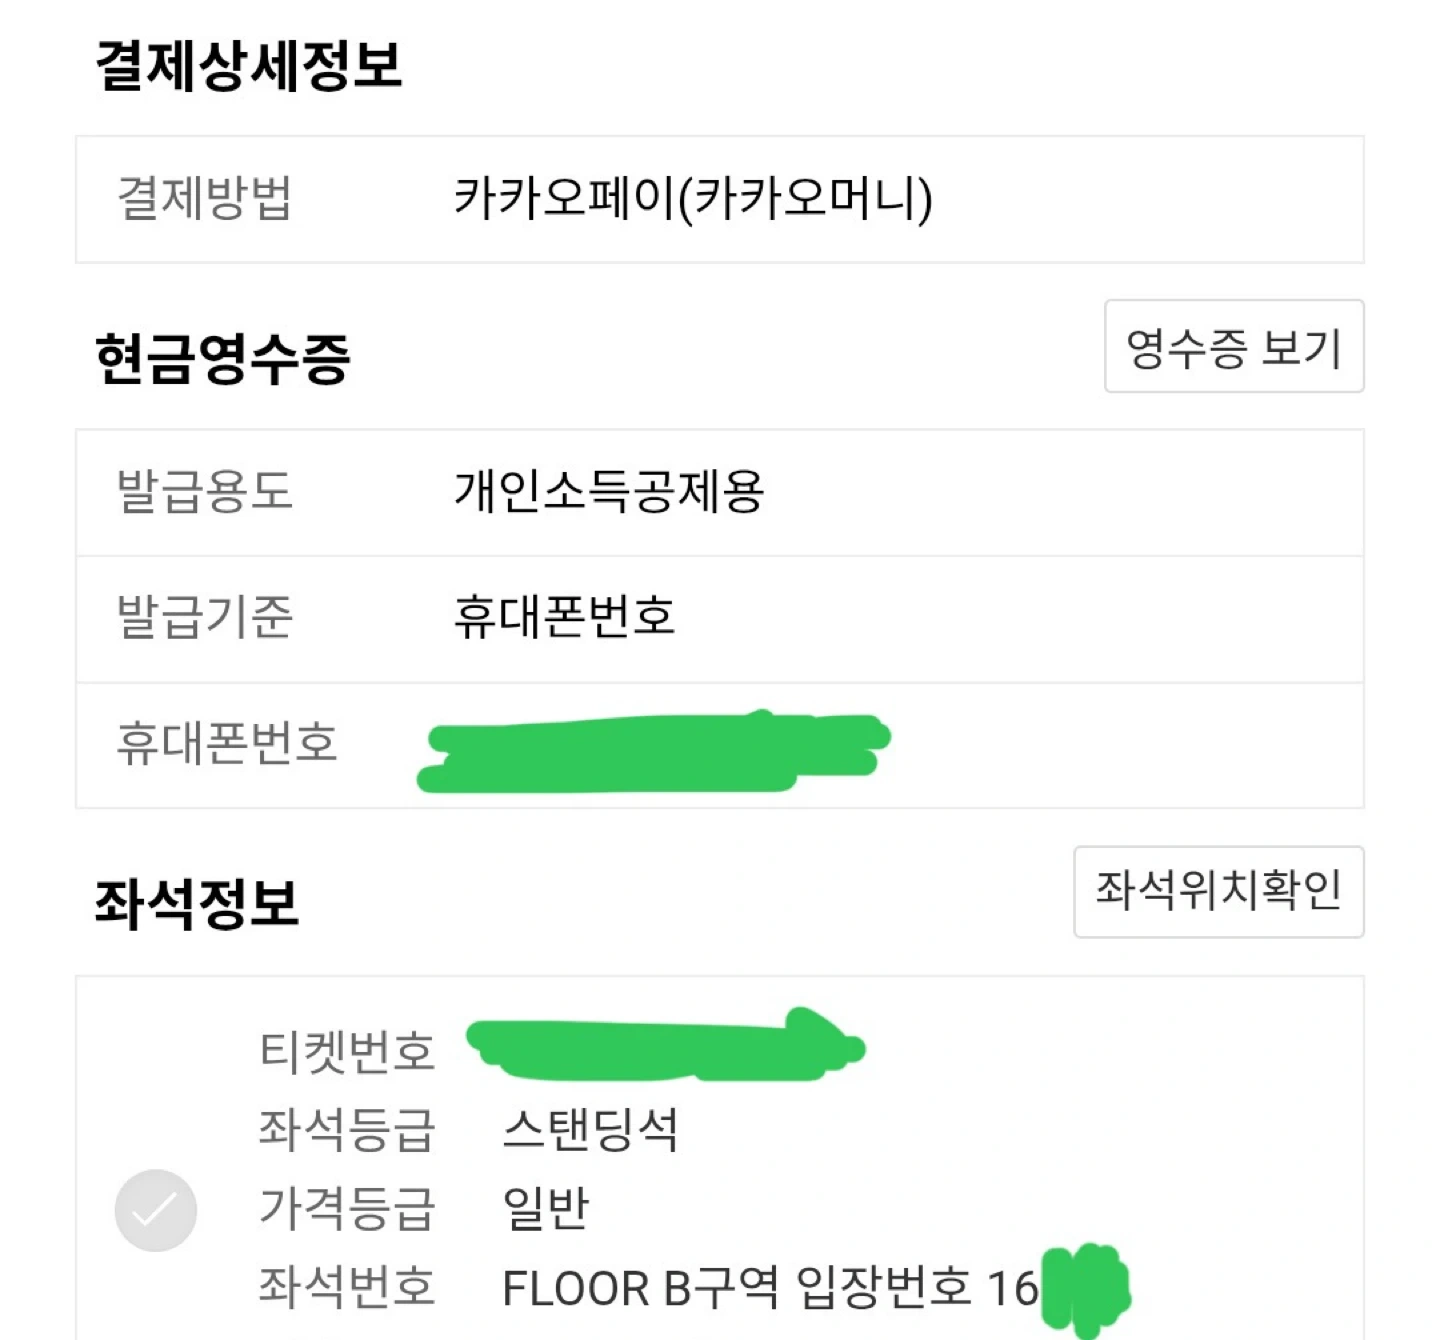This screenshot has width=1440, height=1340.
Task: Click the 티켓번호 label
Action: pyautogui.click(x=347, y=1051)
